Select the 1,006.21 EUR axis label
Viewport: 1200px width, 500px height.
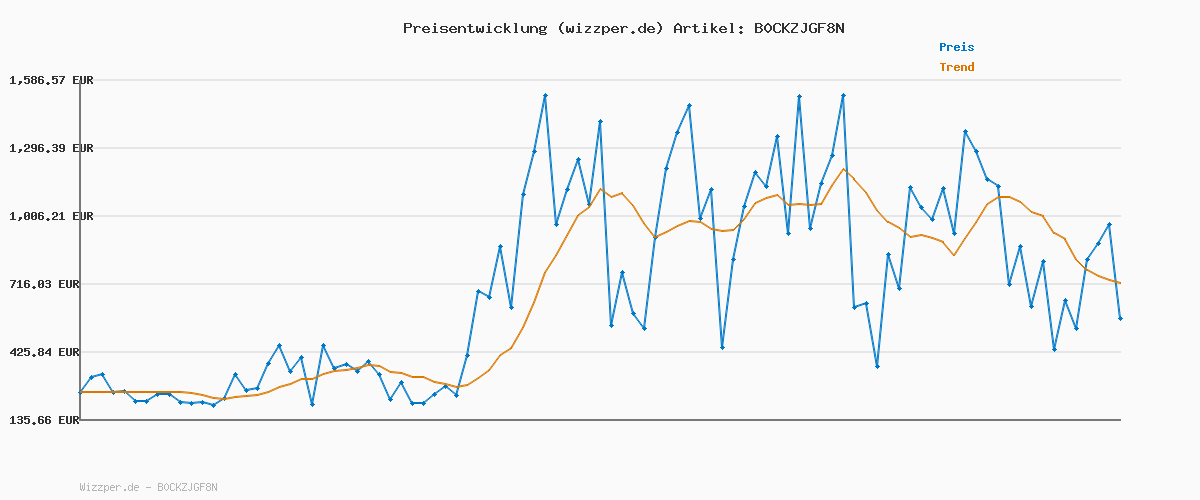pos(51,216)
